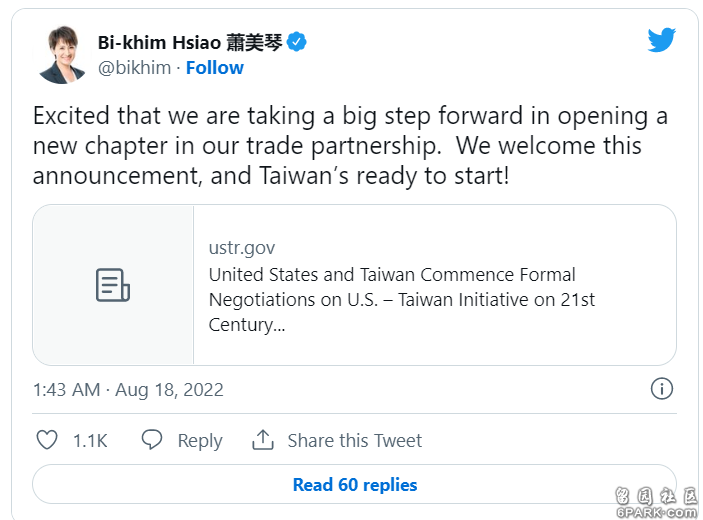Click the Reply text label

tap(200, 441)
